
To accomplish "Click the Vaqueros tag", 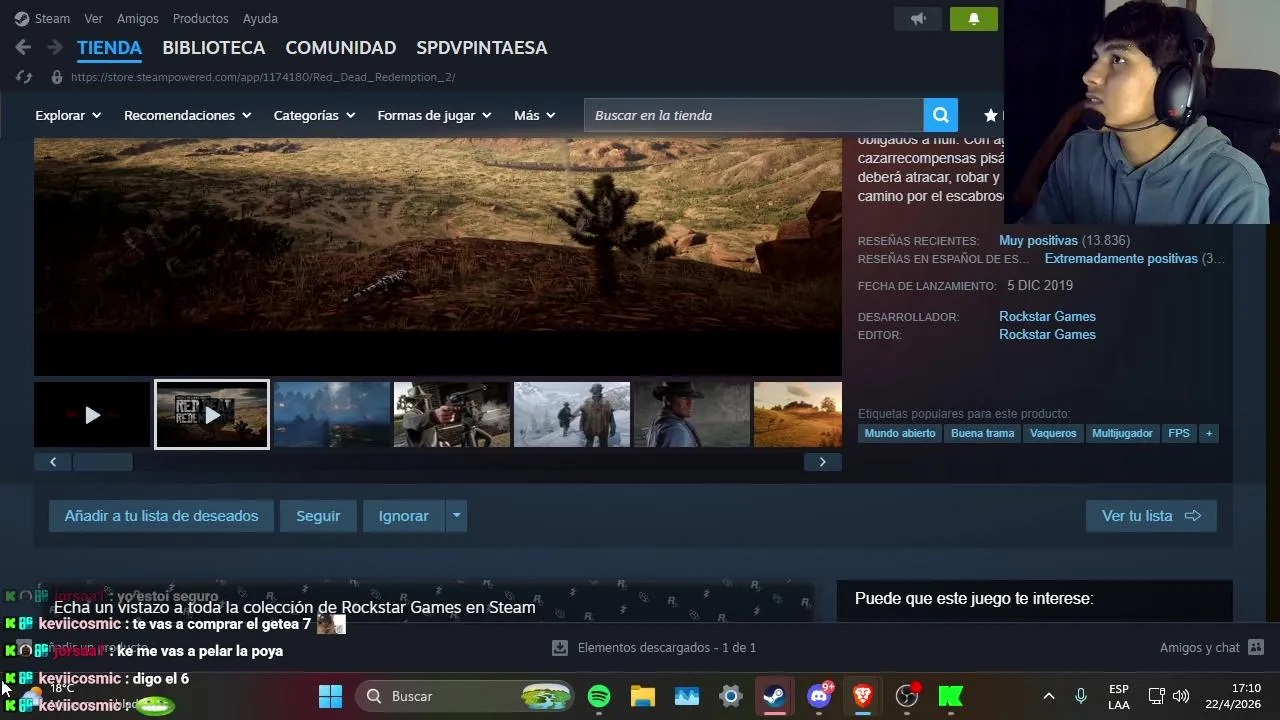I will click(x=1053, y=433).
